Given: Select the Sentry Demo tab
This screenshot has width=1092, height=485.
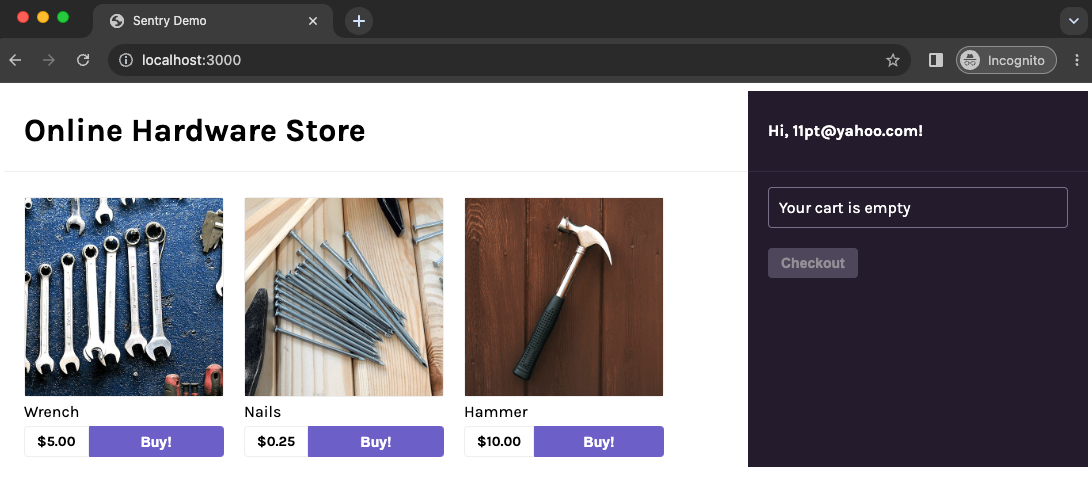Looking at the screenshot, I should point(200,21).
